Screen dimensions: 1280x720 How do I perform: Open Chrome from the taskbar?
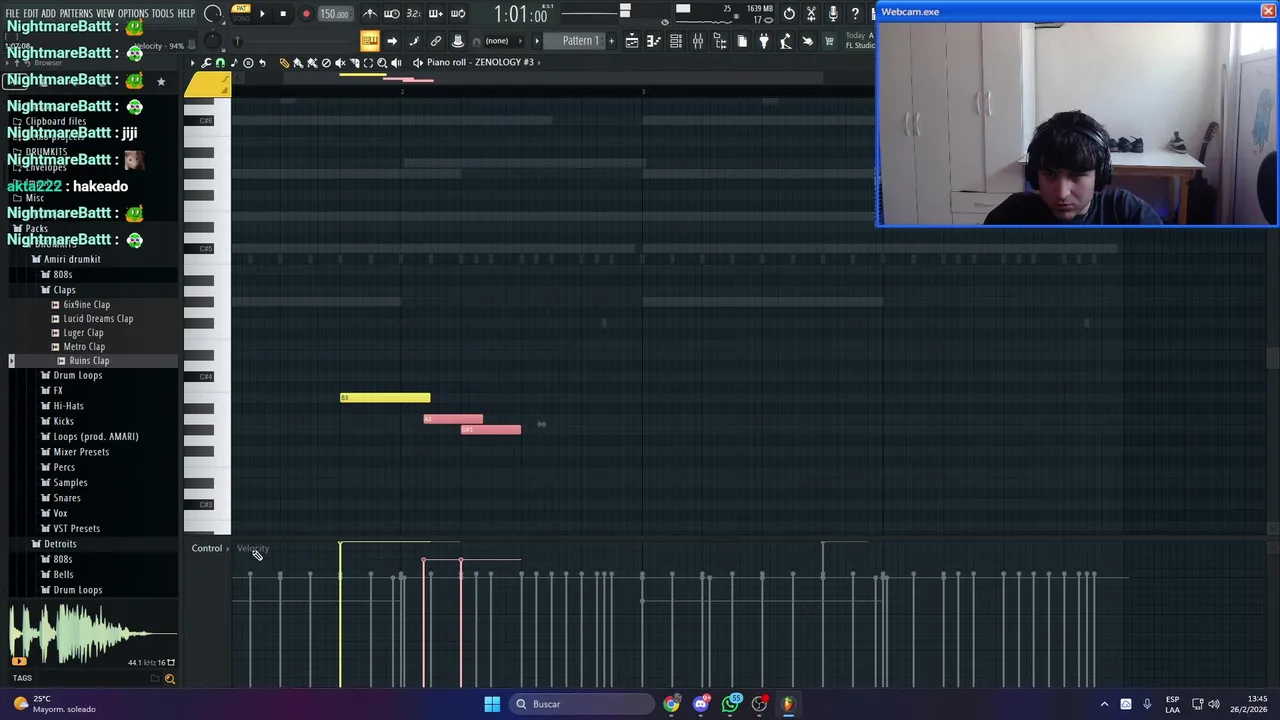[x=671, y=704]
